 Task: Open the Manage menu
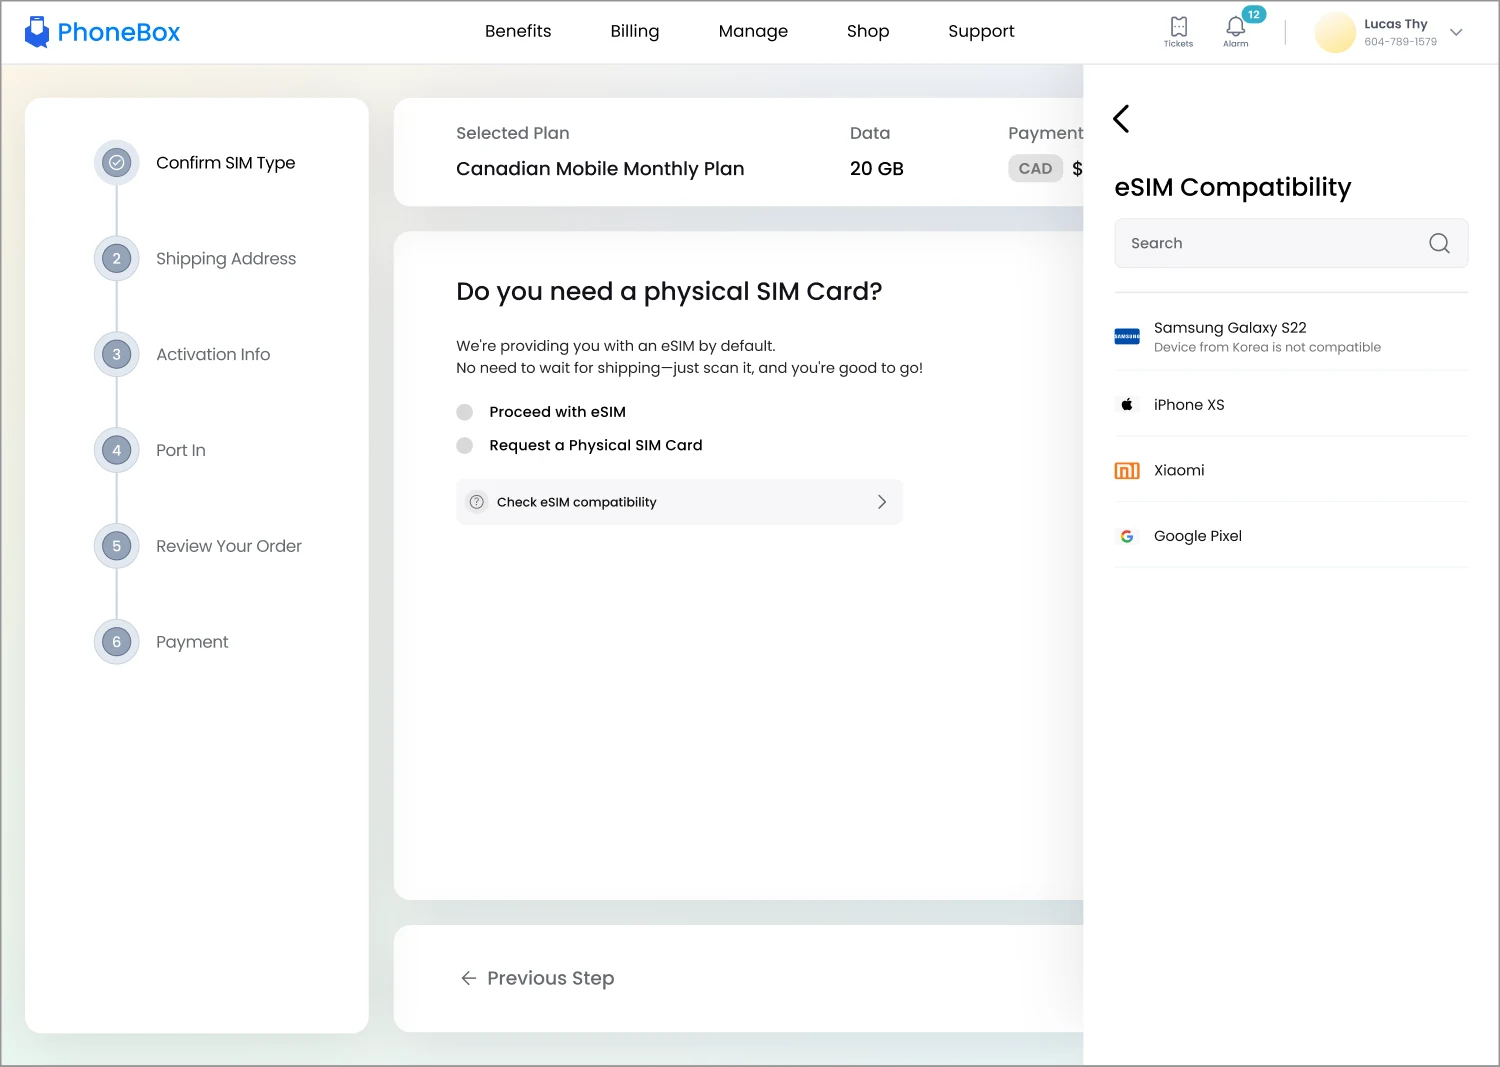[753, 31]
